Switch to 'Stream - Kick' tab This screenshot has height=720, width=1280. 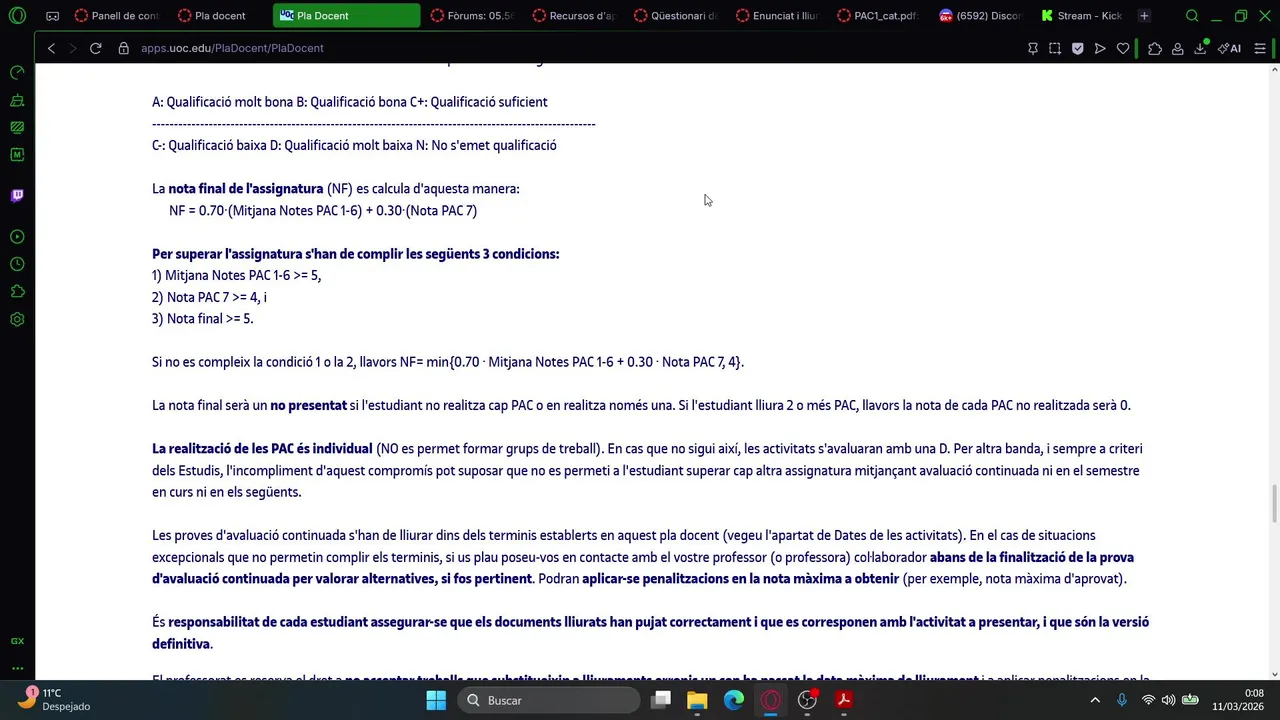pyautogui.click(x=1083, y=16)
